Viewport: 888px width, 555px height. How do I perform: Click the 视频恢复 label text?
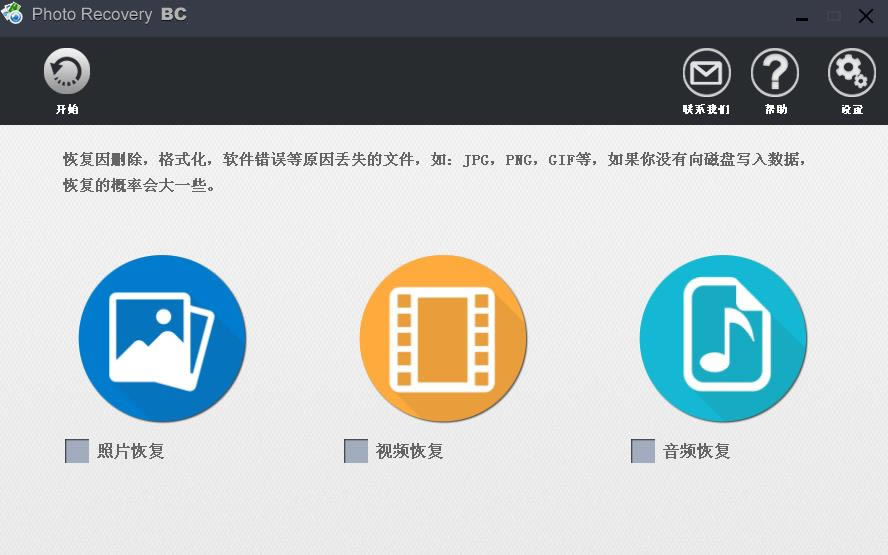409,451
